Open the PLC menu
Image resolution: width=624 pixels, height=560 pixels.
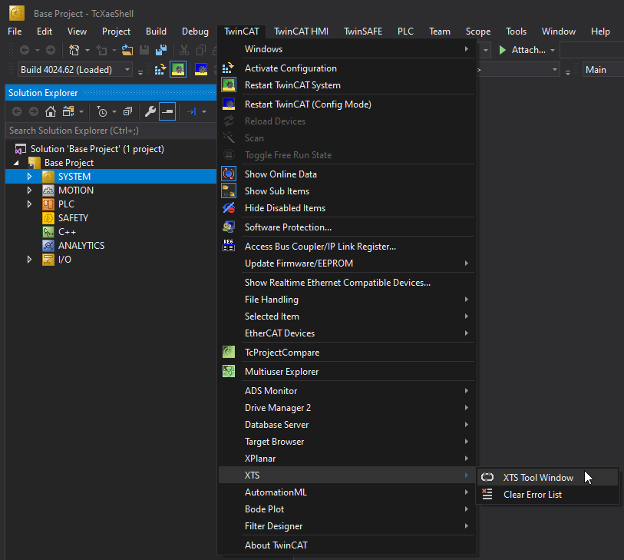pyautogui.click(x=406, y=31)
